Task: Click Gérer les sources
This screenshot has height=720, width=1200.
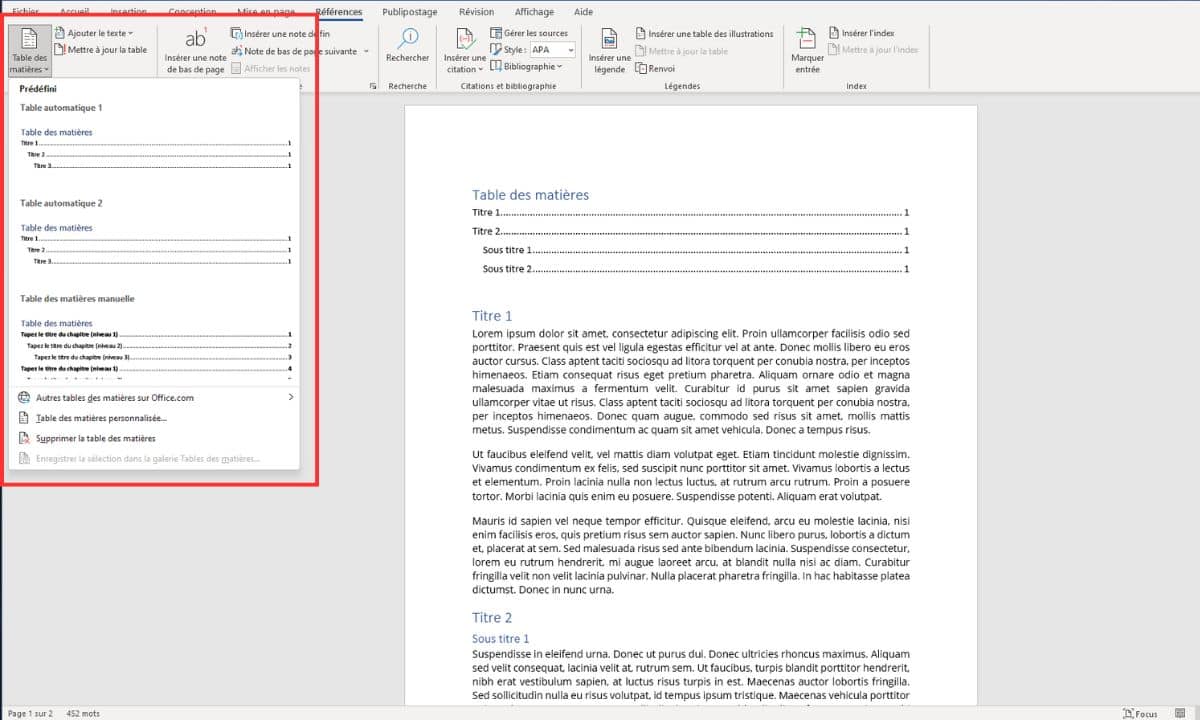Action: click(x=529, y=33)
